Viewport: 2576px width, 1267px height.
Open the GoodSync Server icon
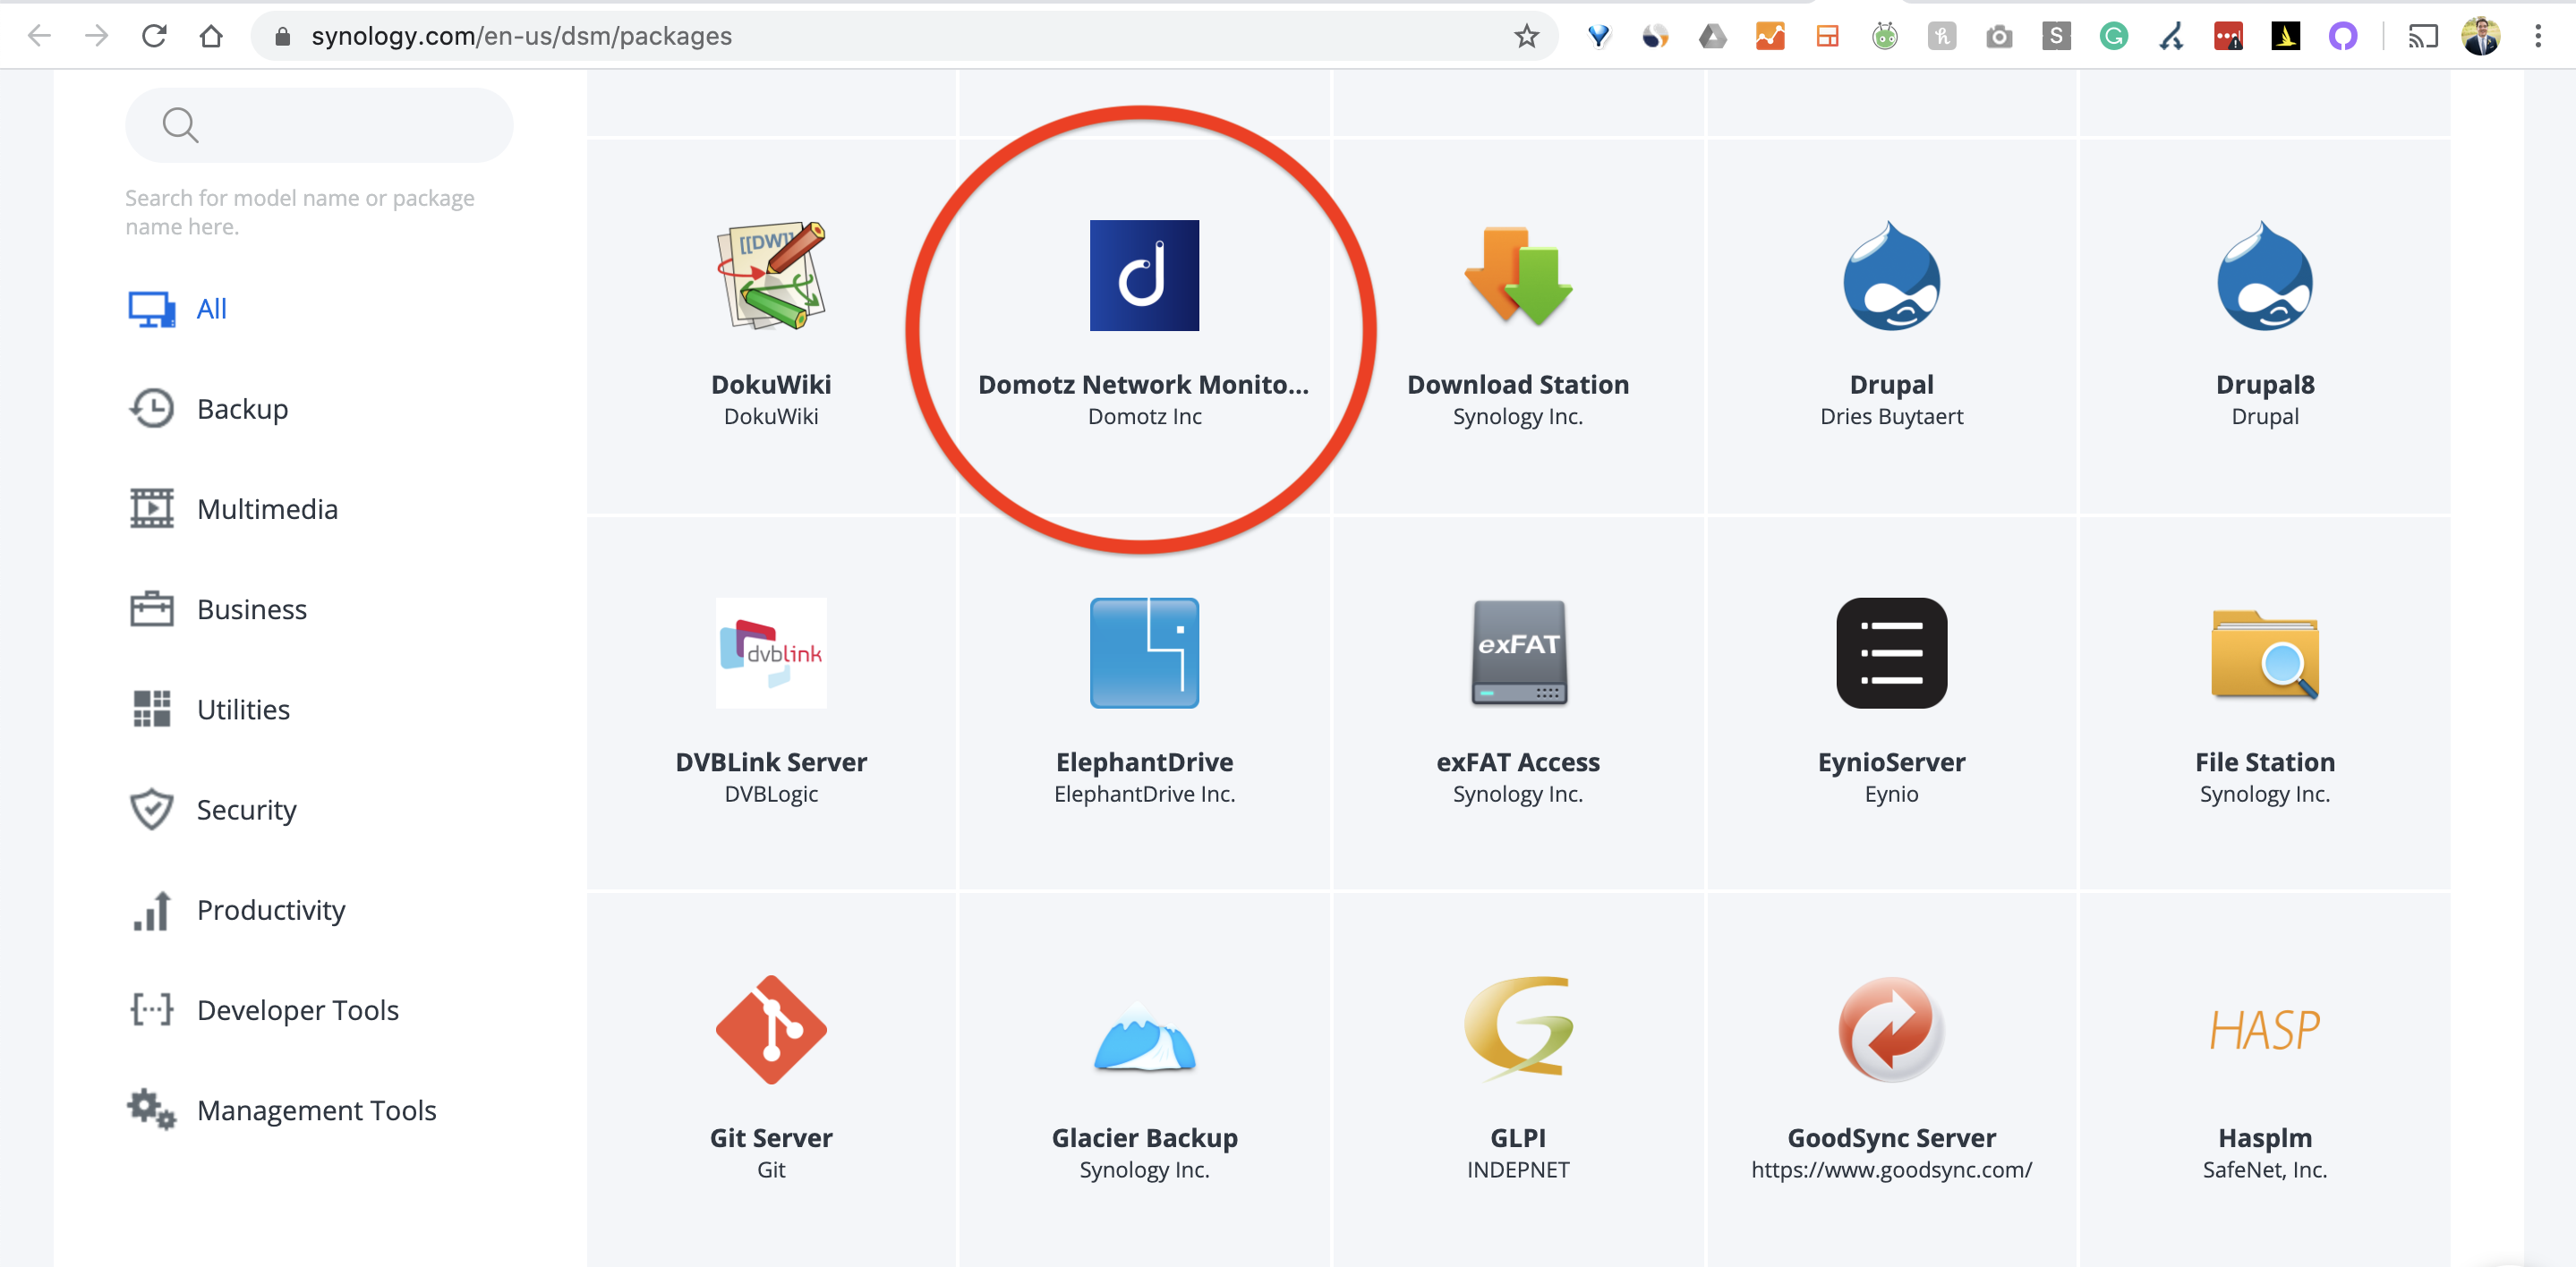point(1891,1030)
